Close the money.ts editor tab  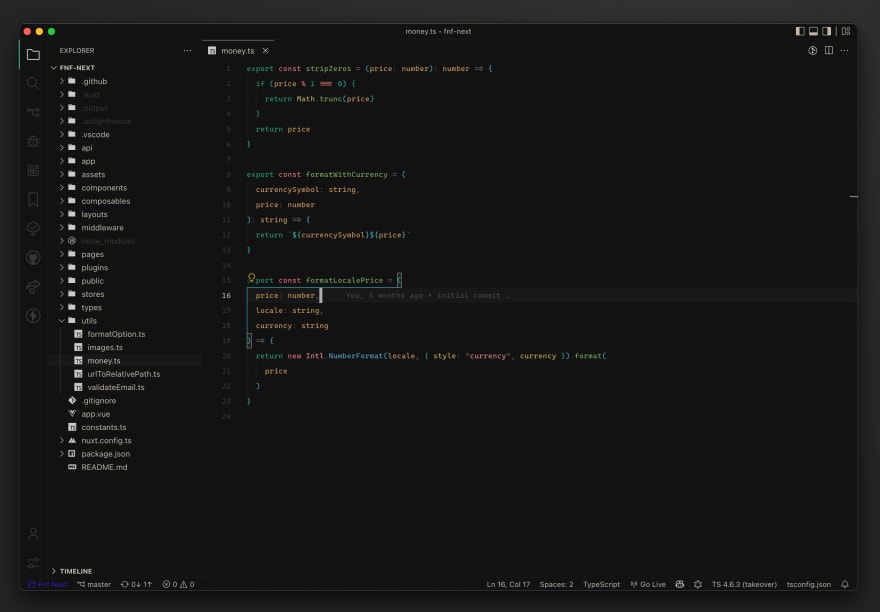pos(265,51)
